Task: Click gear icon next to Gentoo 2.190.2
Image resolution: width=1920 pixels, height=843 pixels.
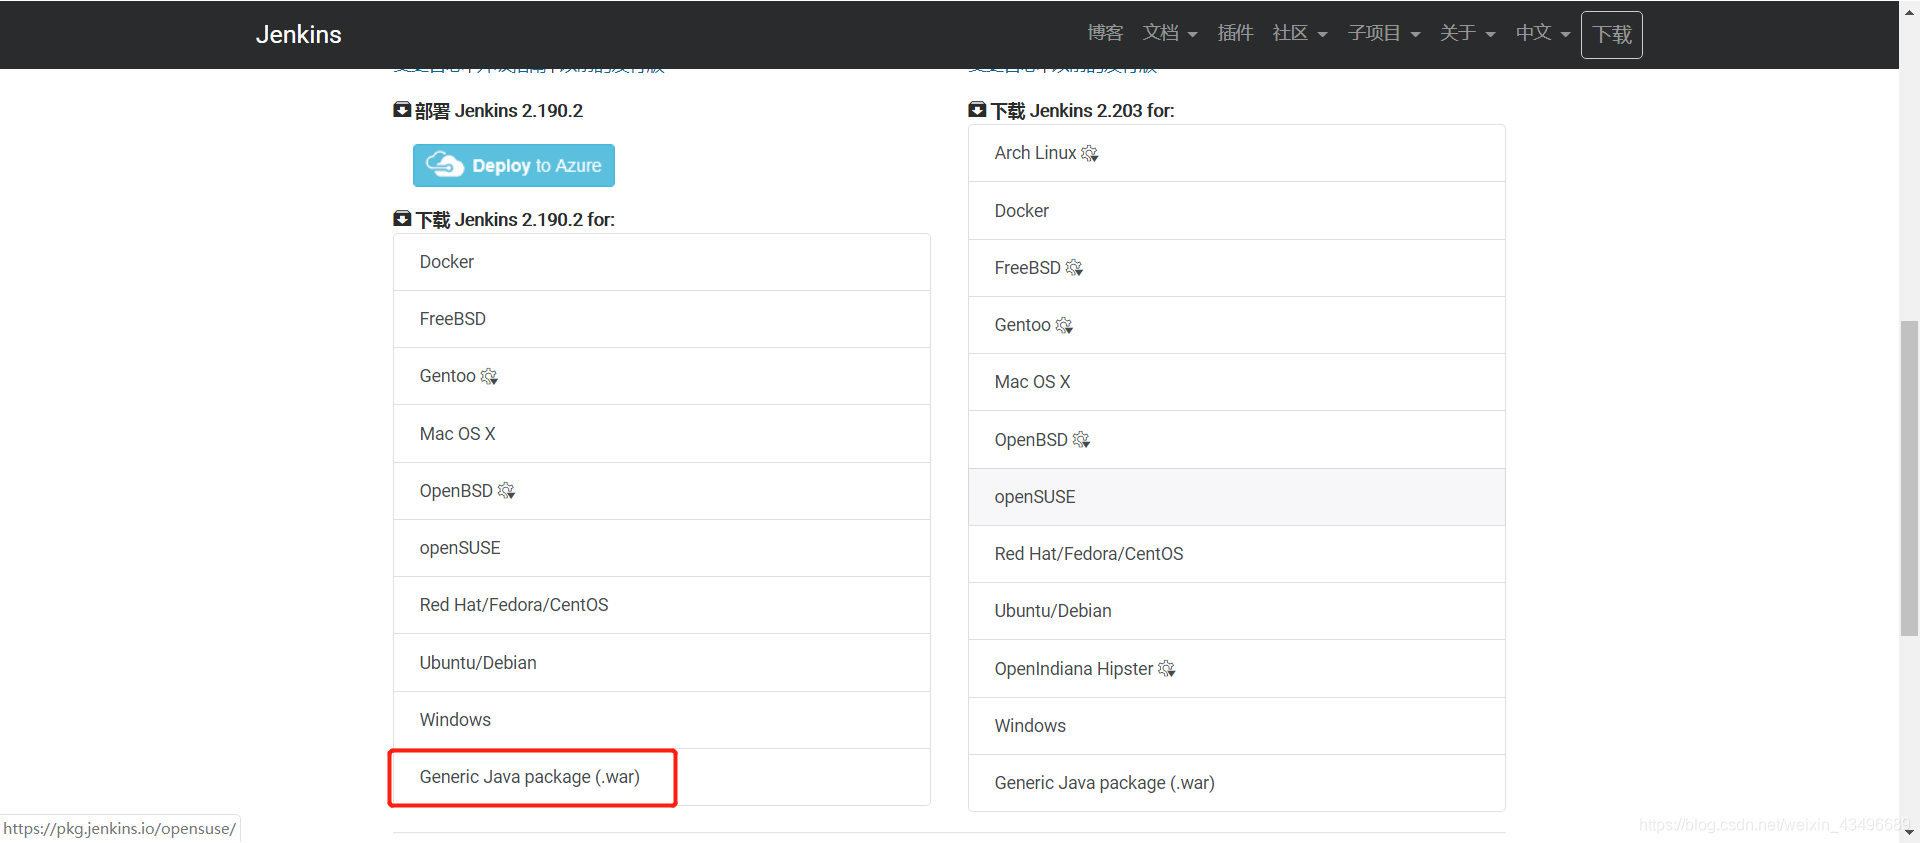Action: pos(489,376)
